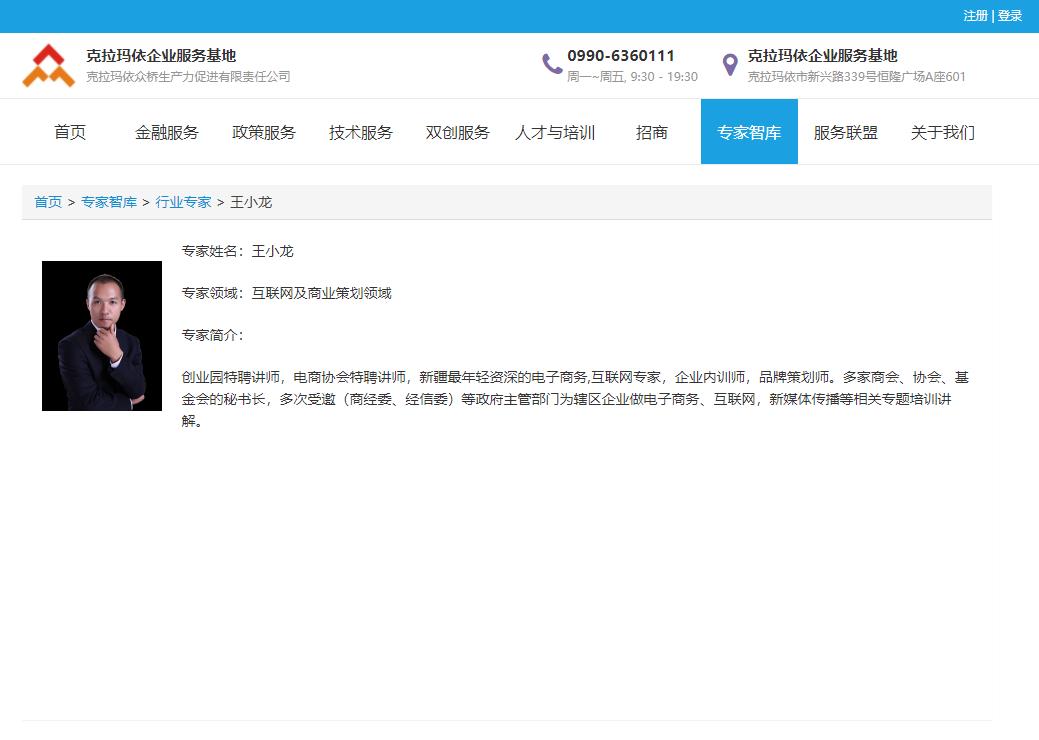Image resolution: width=1039 pixels, height=740 pixels.
Task: Navigate to 双创服务 section
Action: pos(458,132)
